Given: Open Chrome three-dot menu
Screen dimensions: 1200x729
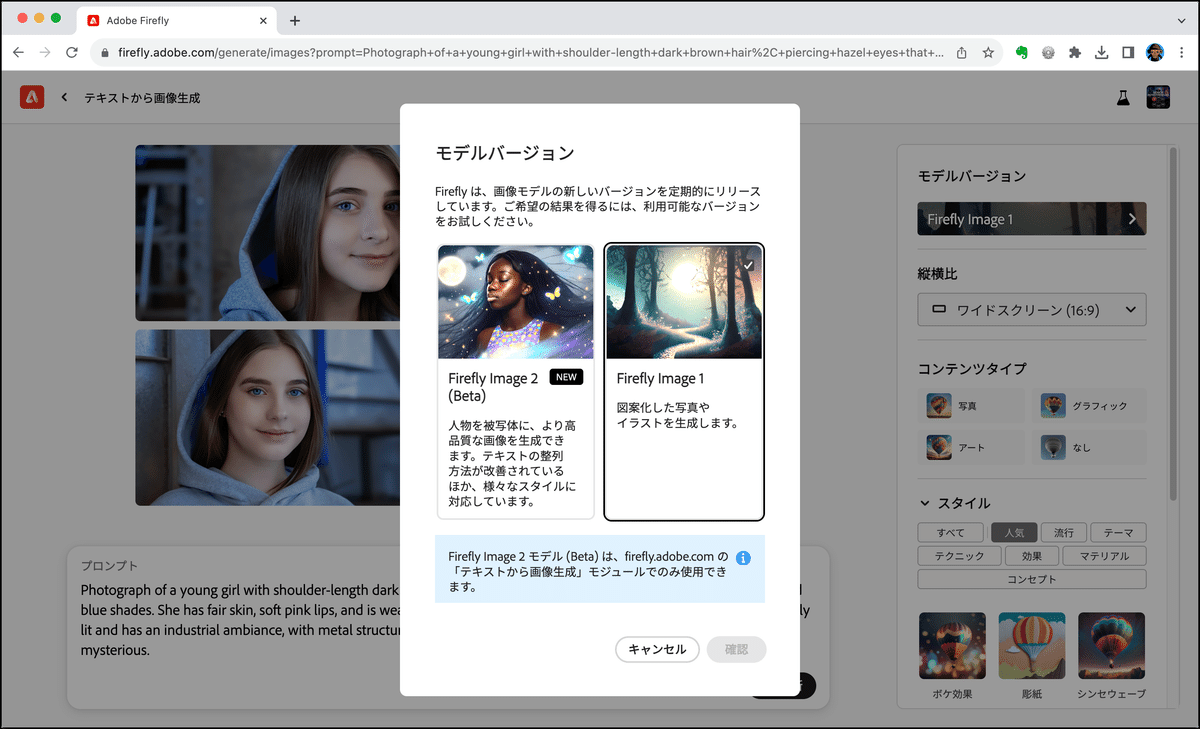Looking at the screenshot, I should pyautogui.click(x=1181, y=52).
